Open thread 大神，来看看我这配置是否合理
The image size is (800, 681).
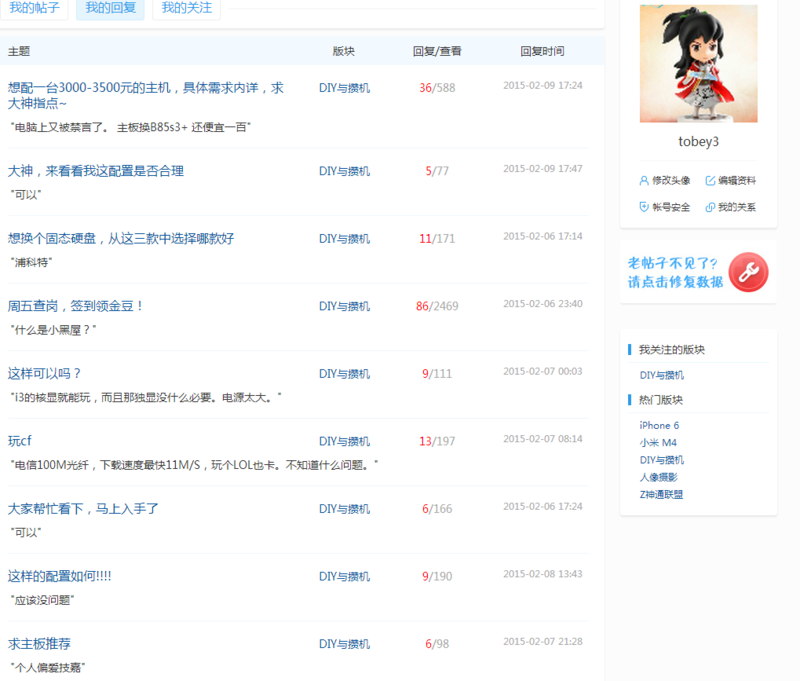pos(96,171)
